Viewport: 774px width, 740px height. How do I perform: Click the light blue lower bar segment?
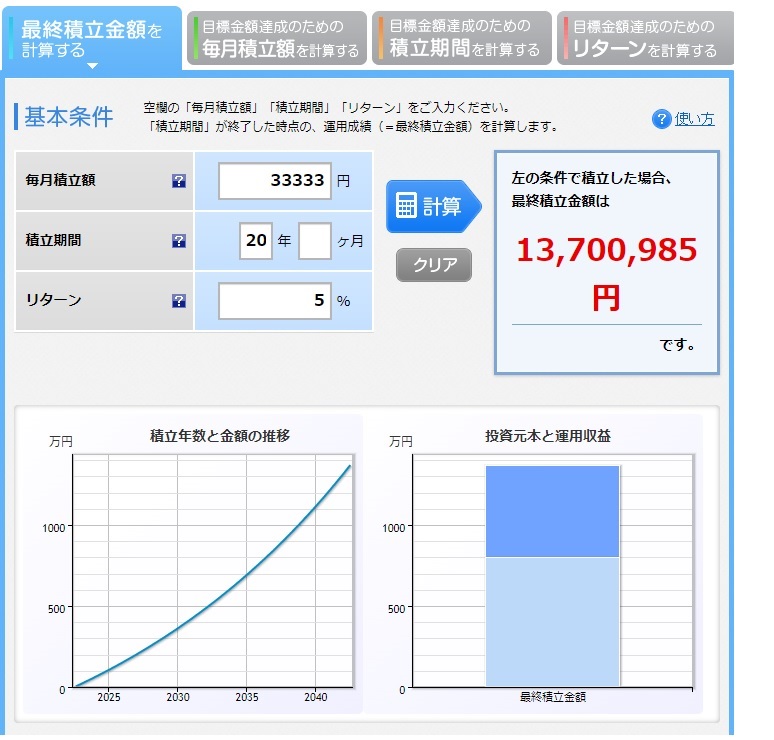552,620
